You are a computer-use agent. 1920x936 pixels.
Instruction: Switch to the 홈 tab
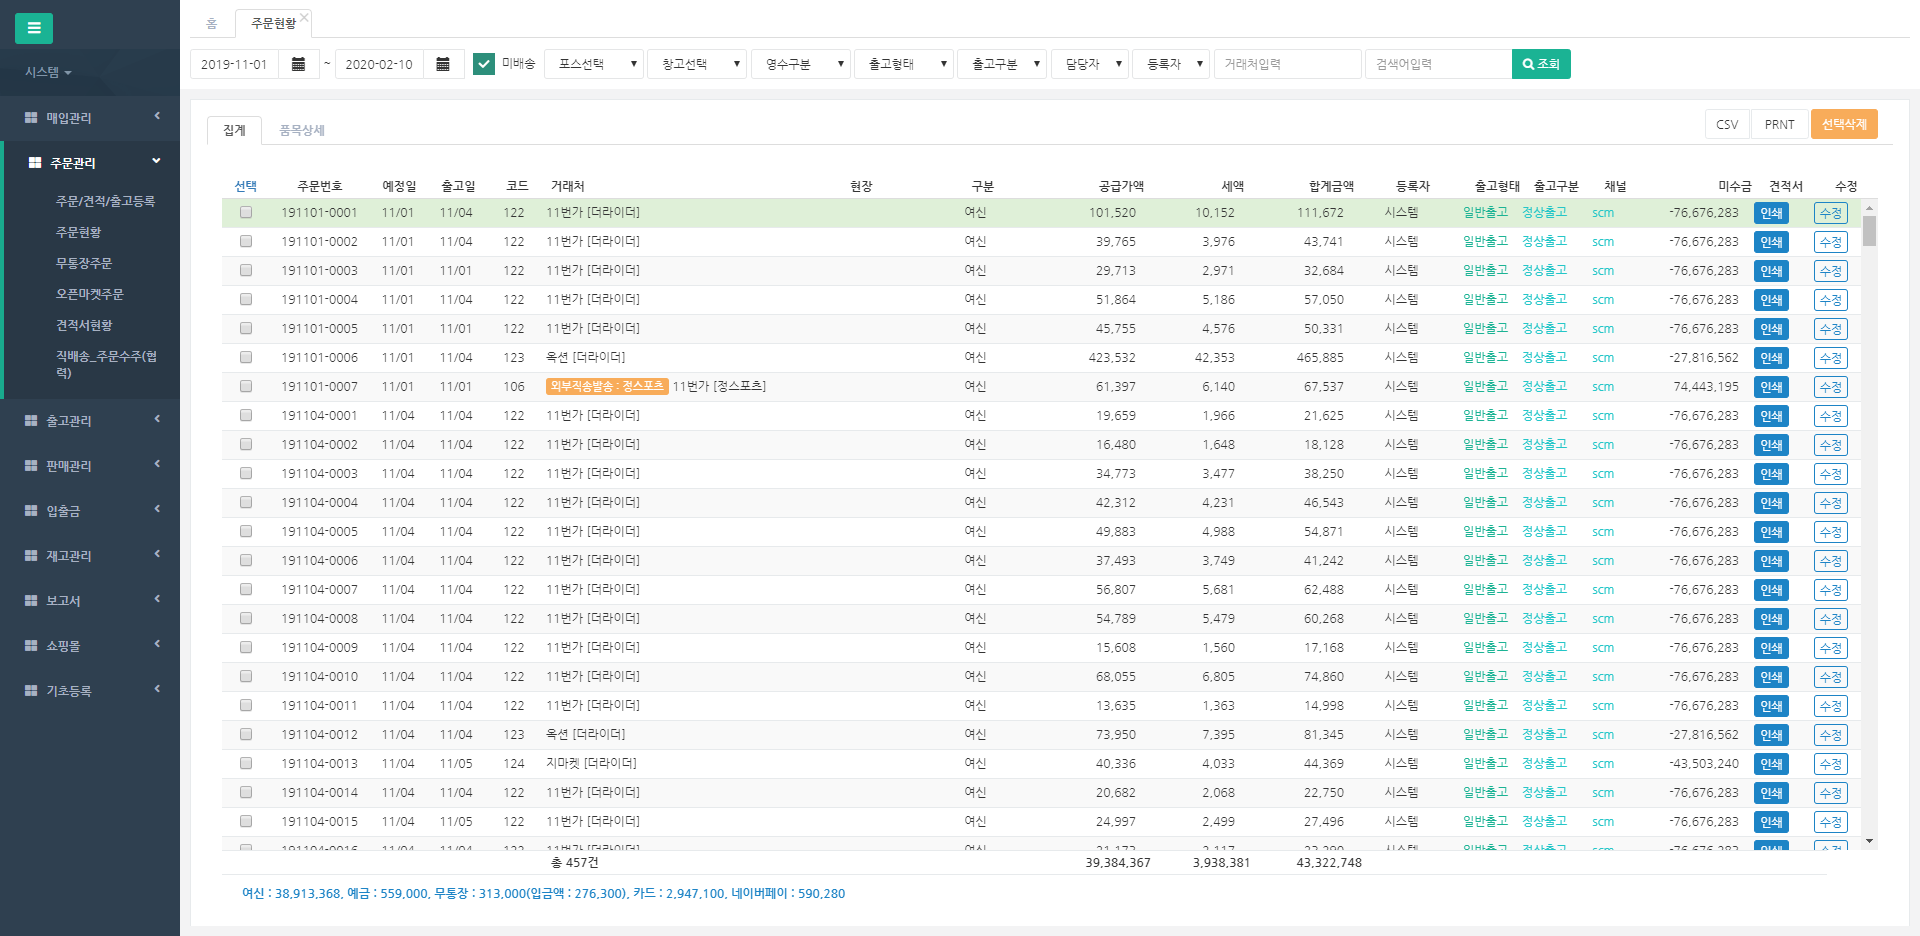pos(212,24)
